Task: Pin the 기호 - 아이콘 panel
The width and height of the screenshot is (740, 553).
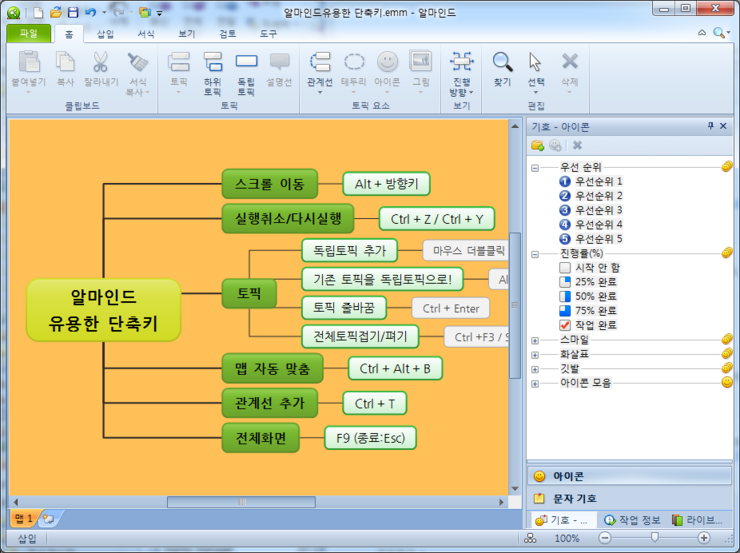Action: [x=710, y=126]
